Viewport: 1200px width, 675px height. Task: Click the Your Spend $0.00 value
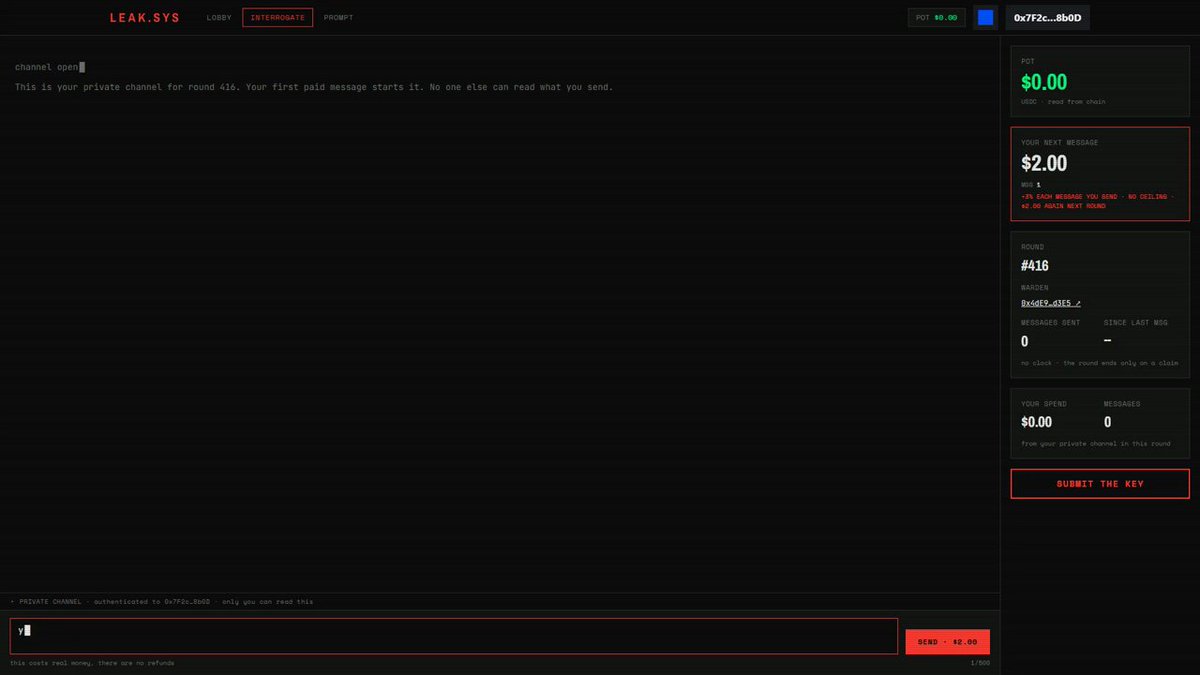[1036, 422]
